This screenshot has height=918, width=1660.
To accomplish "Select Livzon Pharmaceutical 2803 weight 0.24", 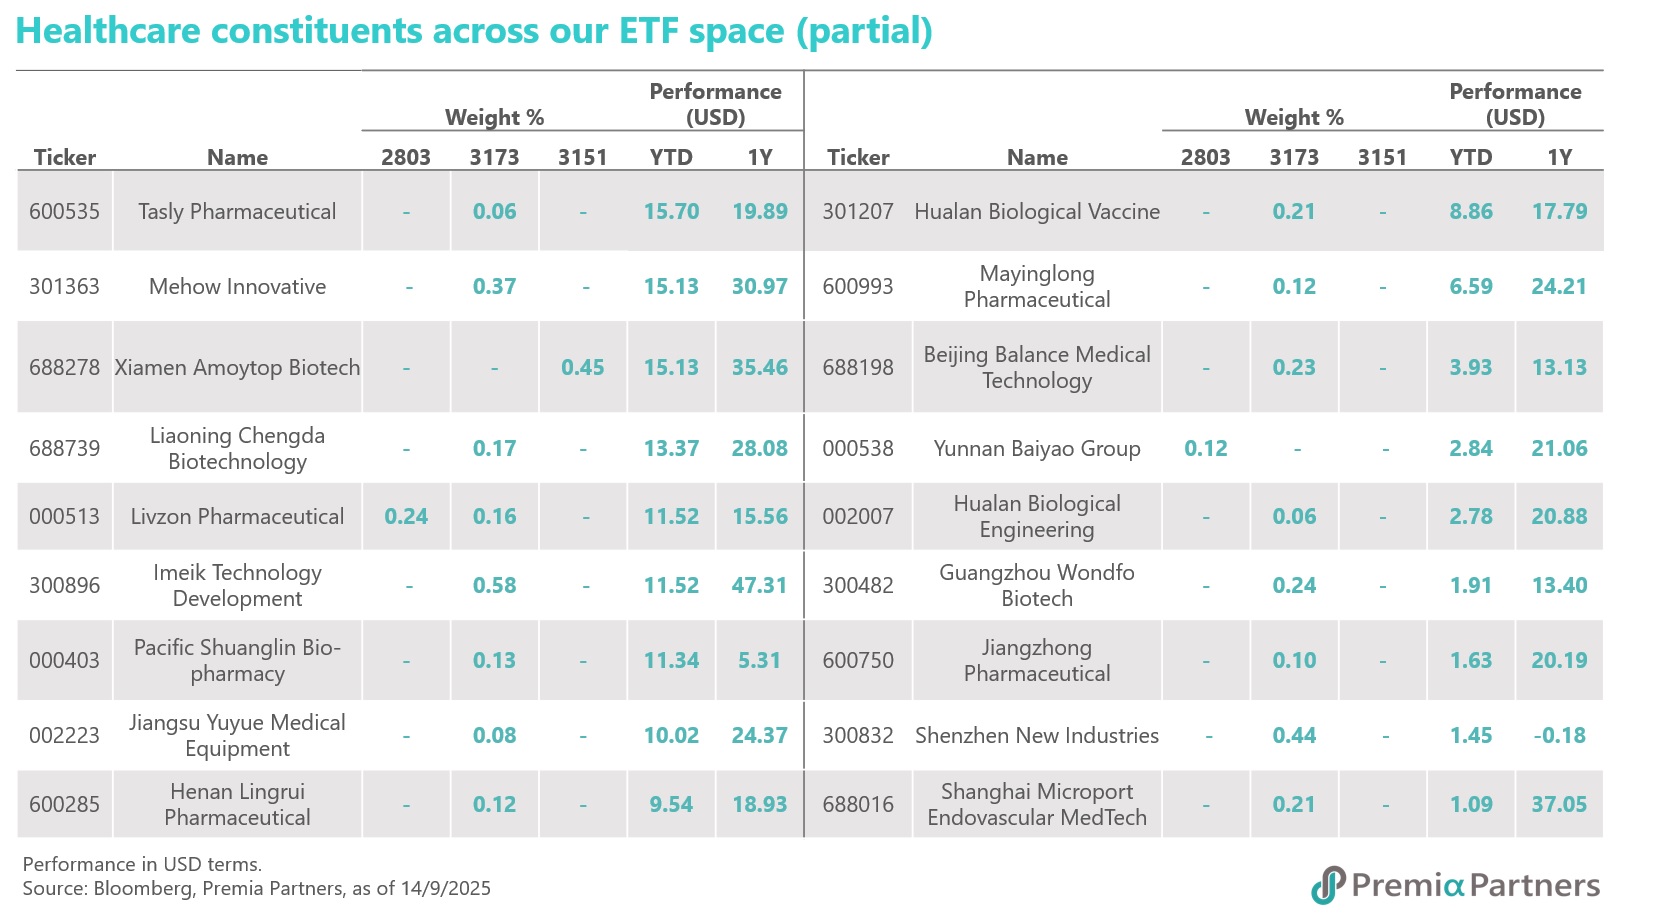I will [405, 517].
